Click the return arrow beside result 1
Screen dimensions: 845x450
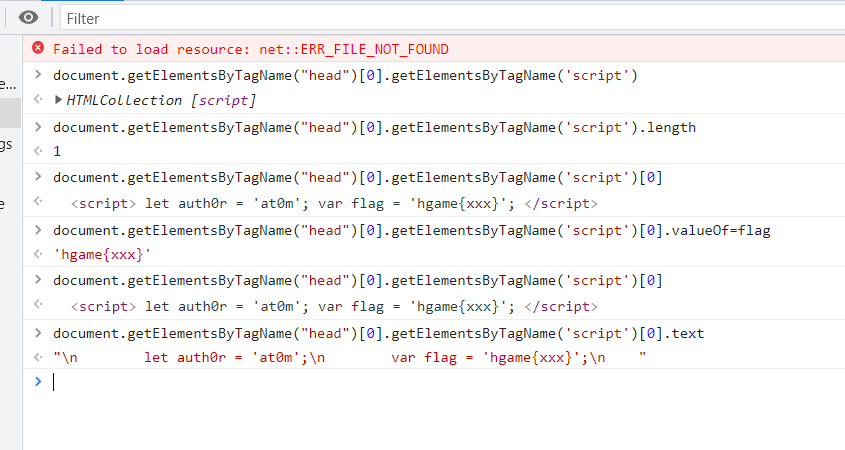[x=38, y=151]
